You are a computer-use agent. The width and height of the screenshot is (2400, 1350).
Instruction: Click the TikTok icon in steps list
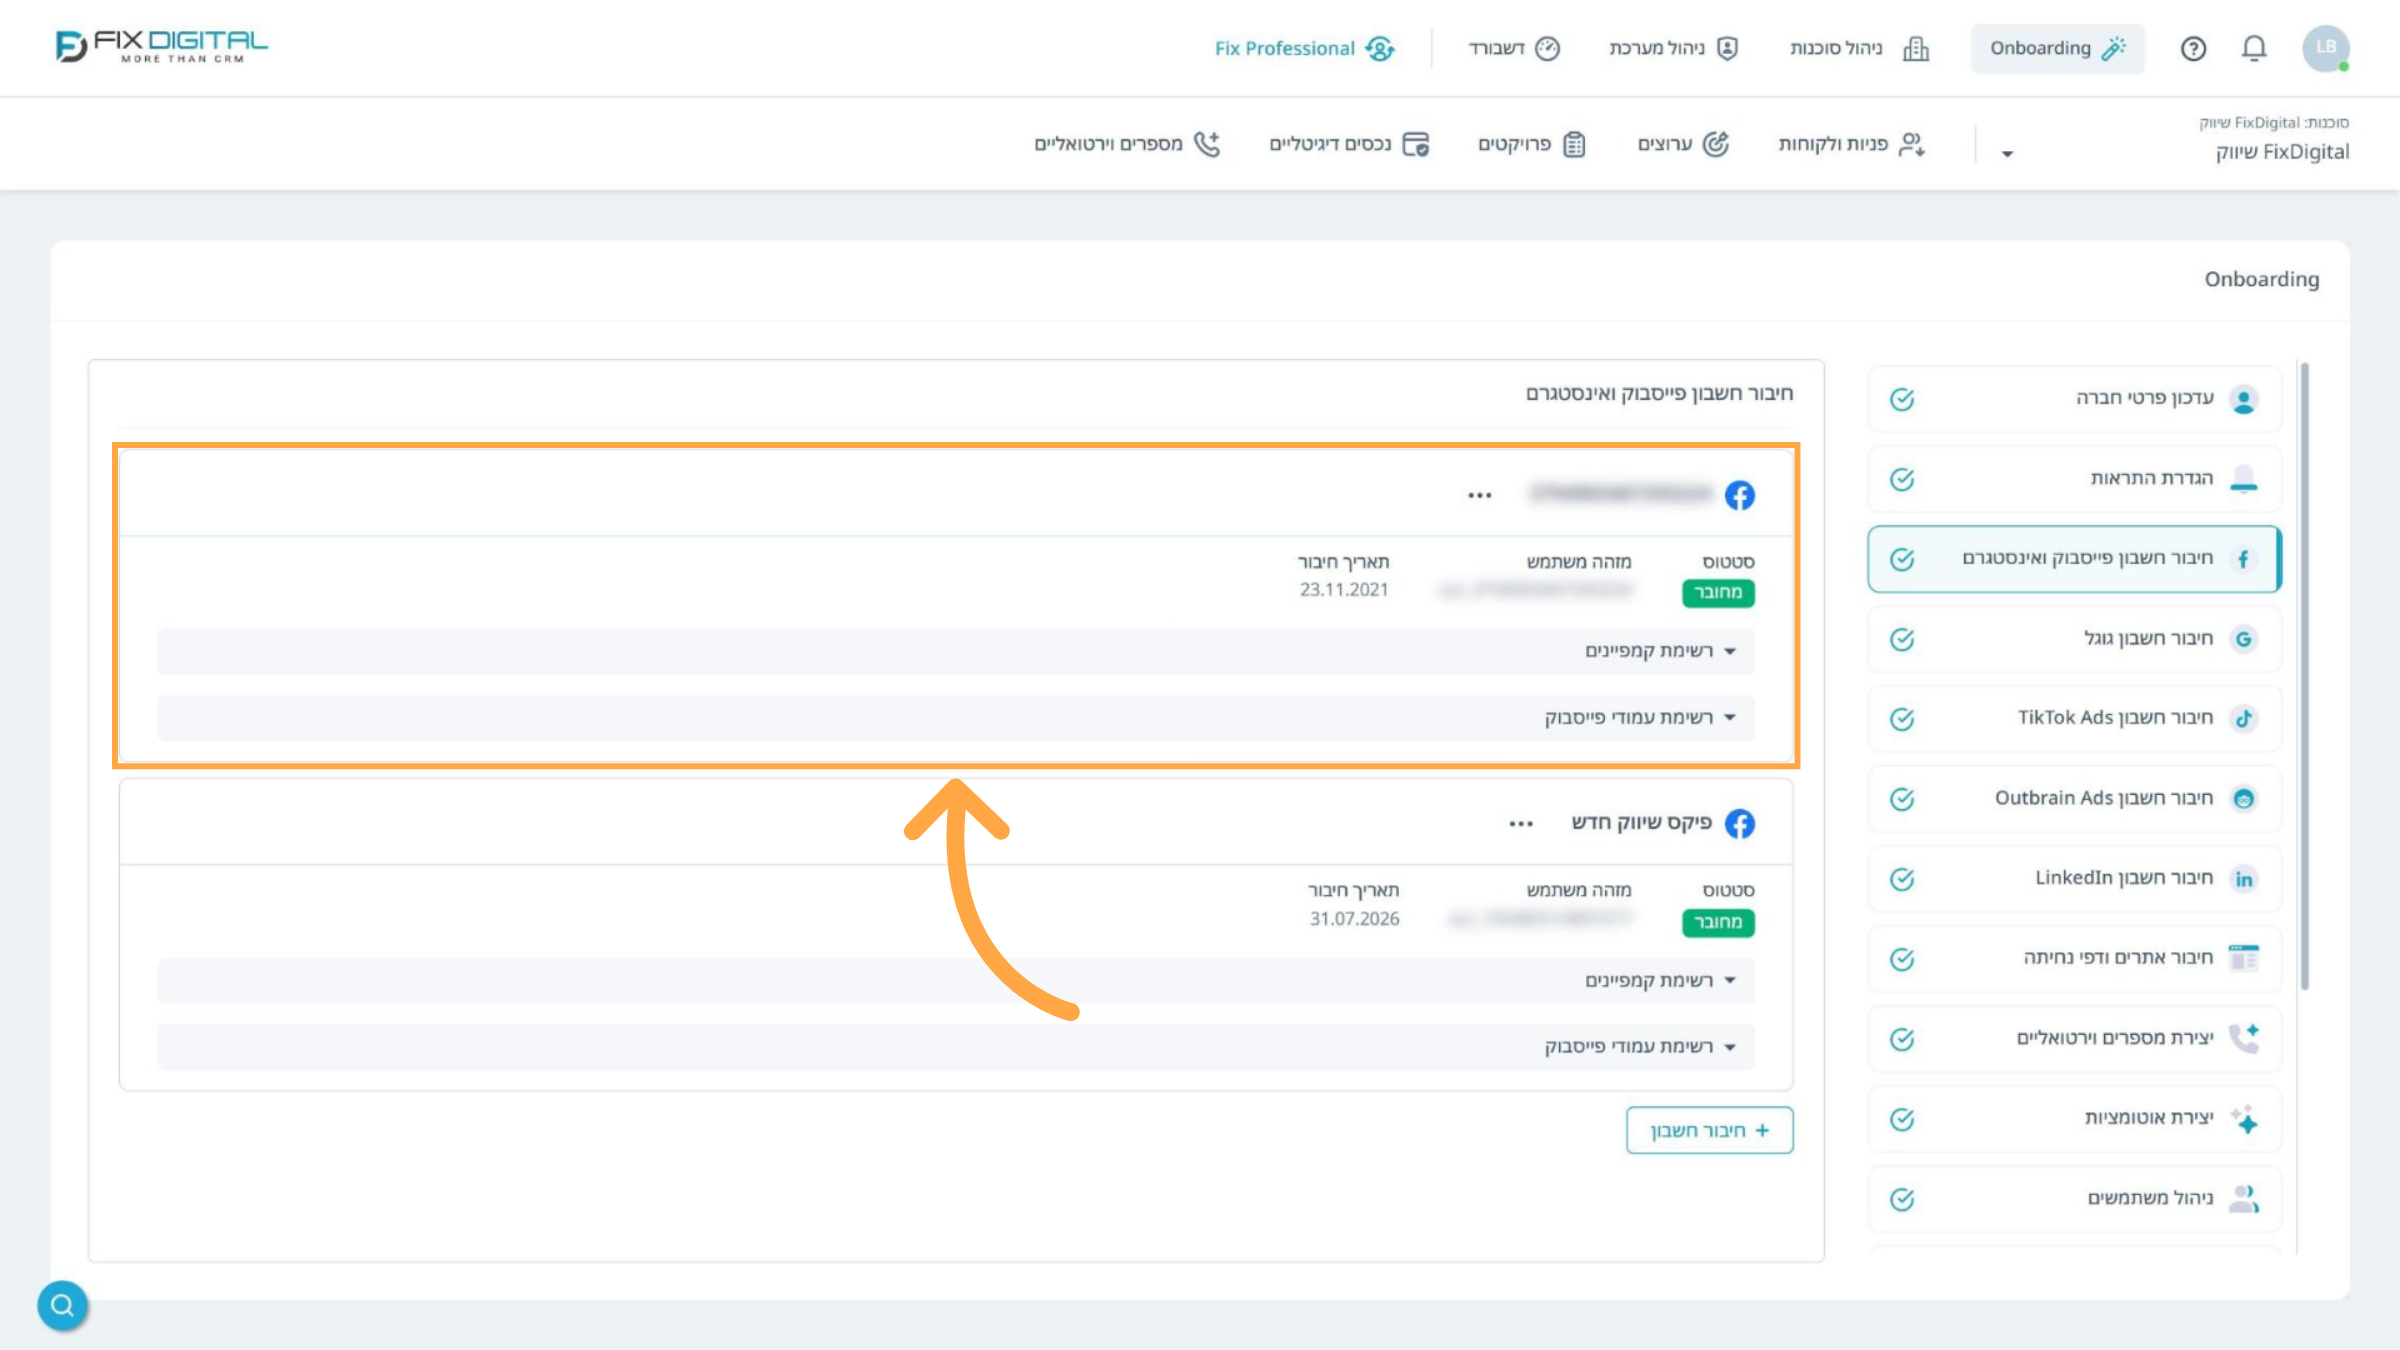point(2244,719)
